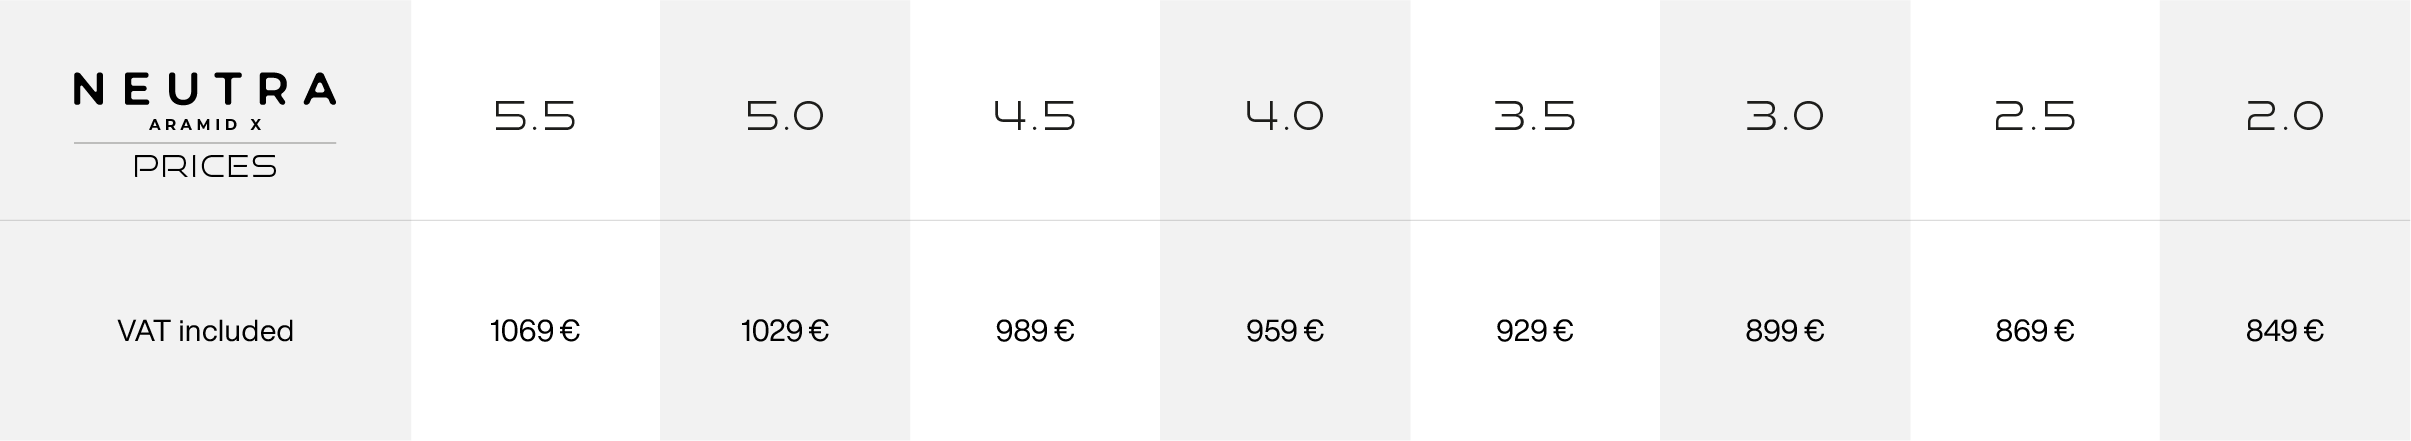The height and width of the screenshot is (441, 2411).
Task: Click the 929 € price
Action: 1535,331
